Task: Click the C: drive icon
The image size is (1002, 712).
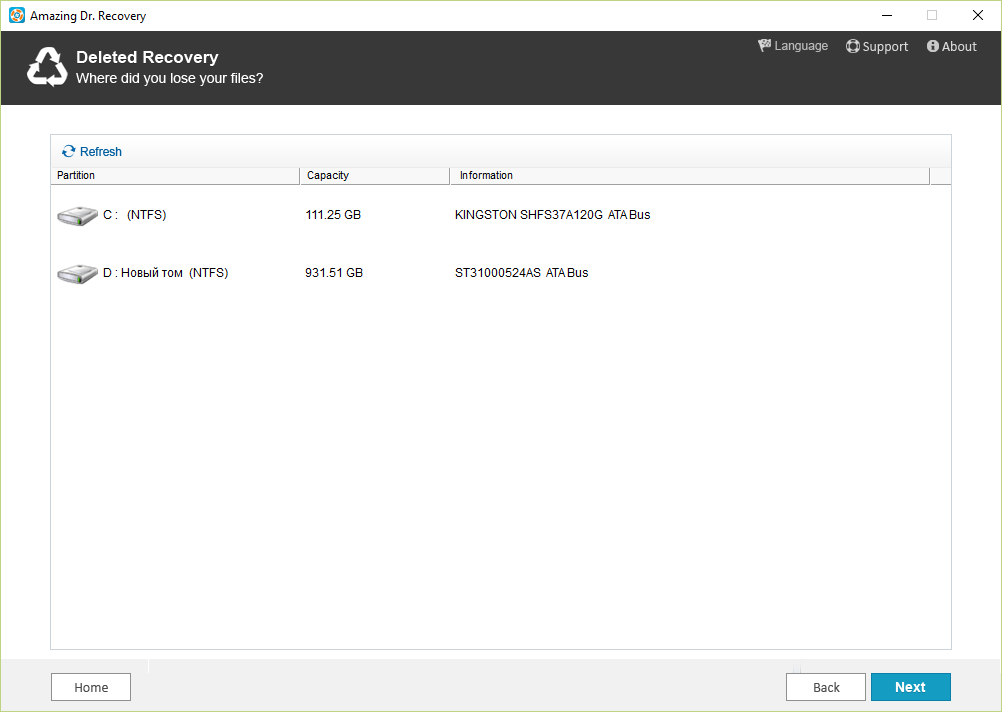Action: [77, 215]
